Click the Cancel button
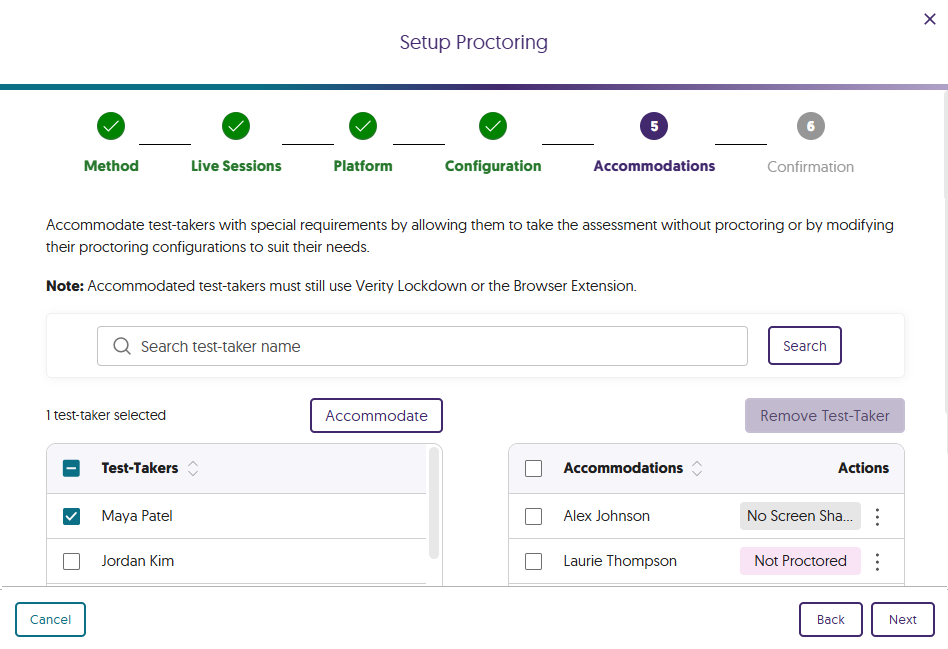948x649 pixels. [x=50, y=619]
